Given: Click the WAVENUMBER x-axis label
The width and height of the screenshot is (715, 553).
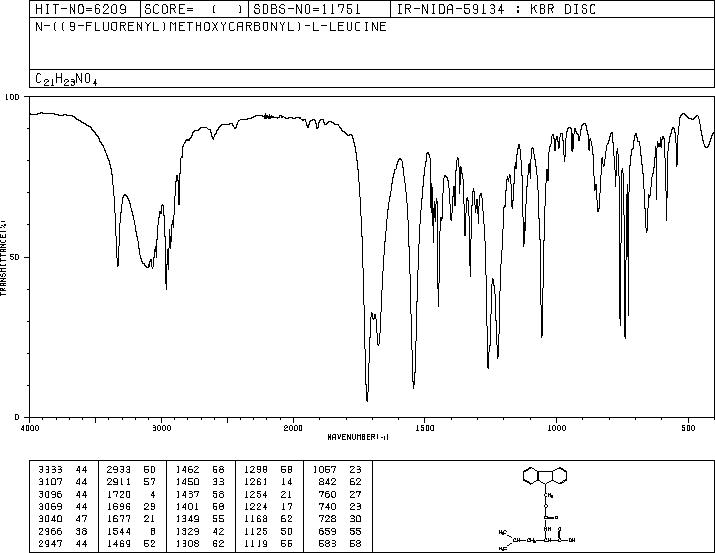Looking at the screenshot, I should (x=358, y=437).
